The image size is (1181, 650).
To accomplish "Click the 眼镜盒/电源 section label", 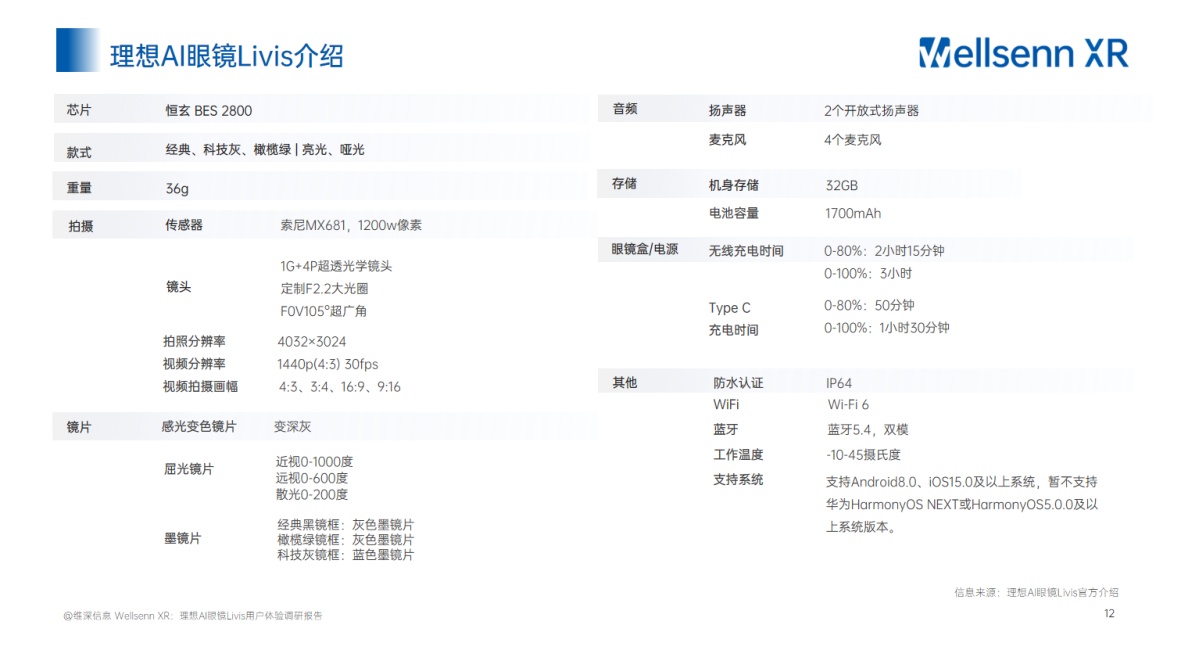I will (645, 249).
